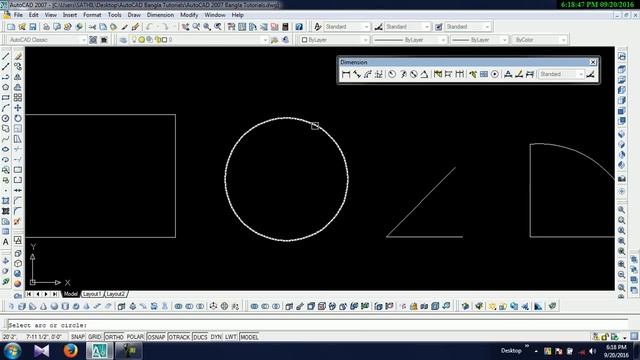Click the MODEL button in status bar
This screenshot has height=360, width=640.
pyautogui.click(x=249, y=337)
